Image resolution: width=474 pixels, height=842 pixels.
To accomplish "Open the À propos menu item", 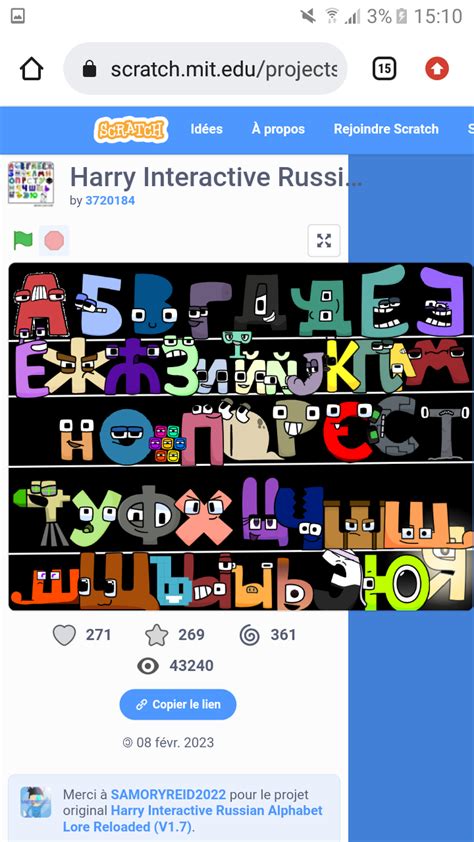I will 278,129.
